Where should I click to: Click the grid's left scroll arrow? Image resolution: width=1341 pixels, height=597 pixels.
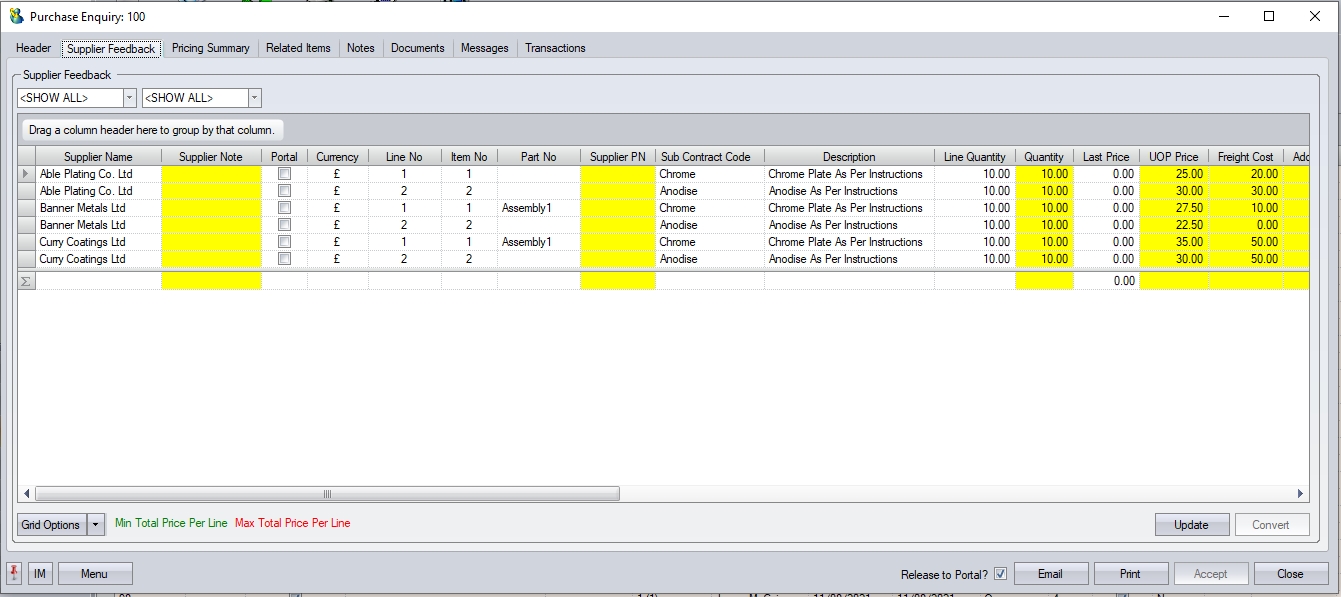(x=27, y=494)
